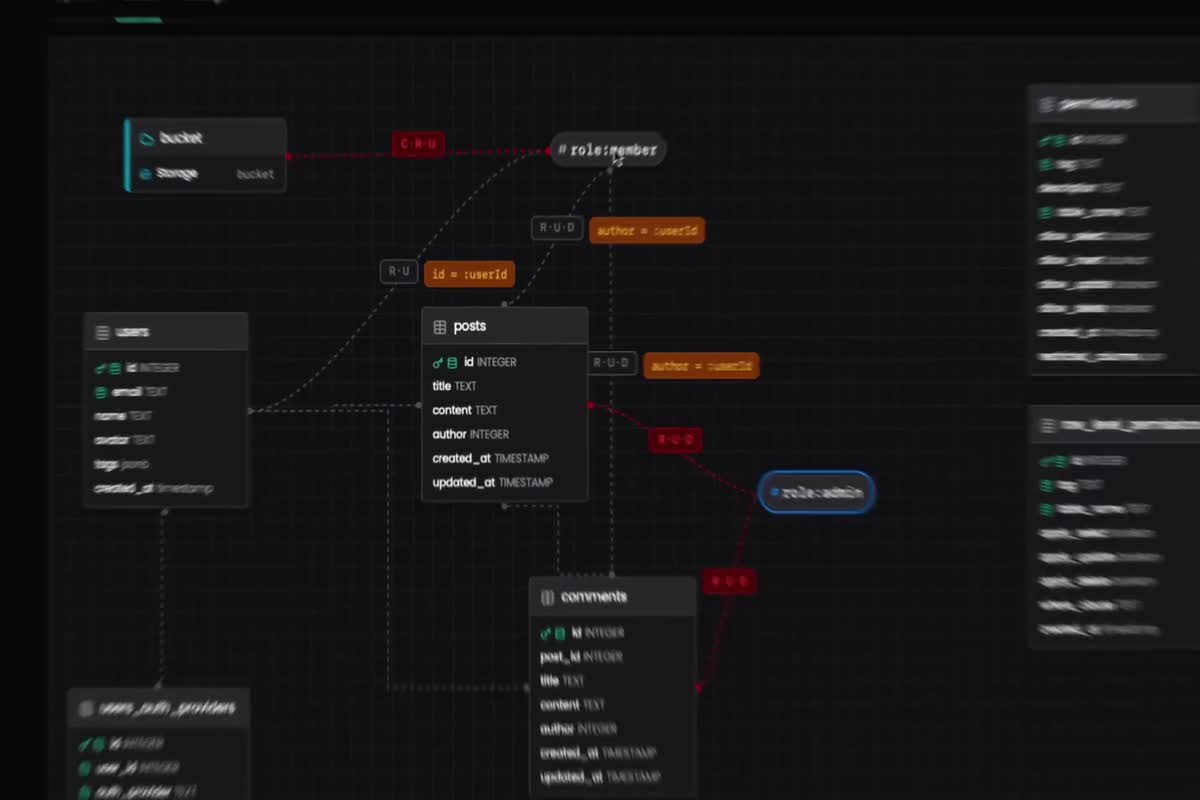
Task: Click the comments created_at TIMESTAMP row
Action: tap(612, 753)
